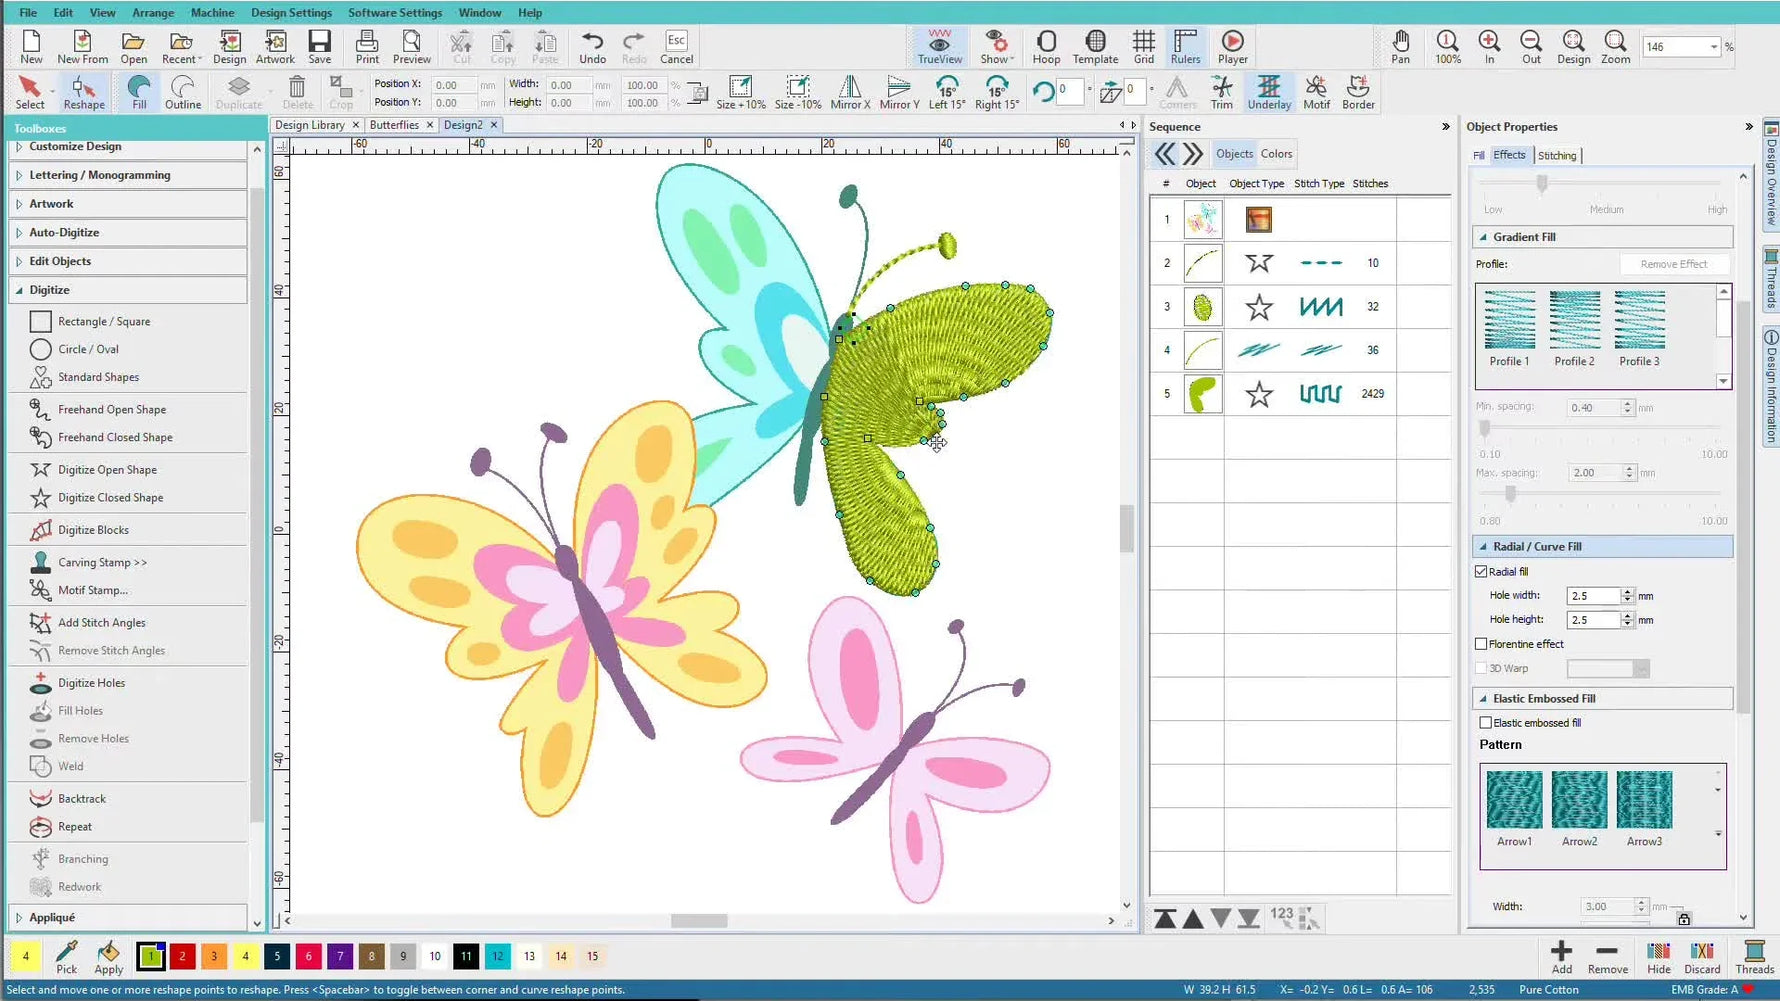Click the Border tool icon
Image resolution: width=1780 pixels, height=1001 pixels.
tap(1358, 92)
